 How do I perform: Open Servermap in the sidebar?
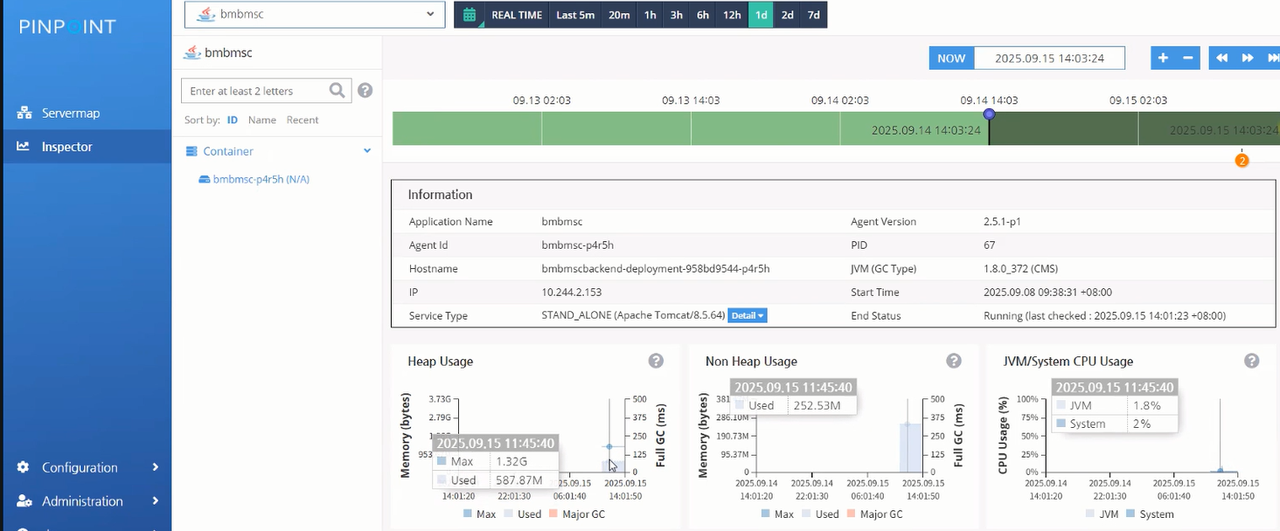(x=70, y=113)
